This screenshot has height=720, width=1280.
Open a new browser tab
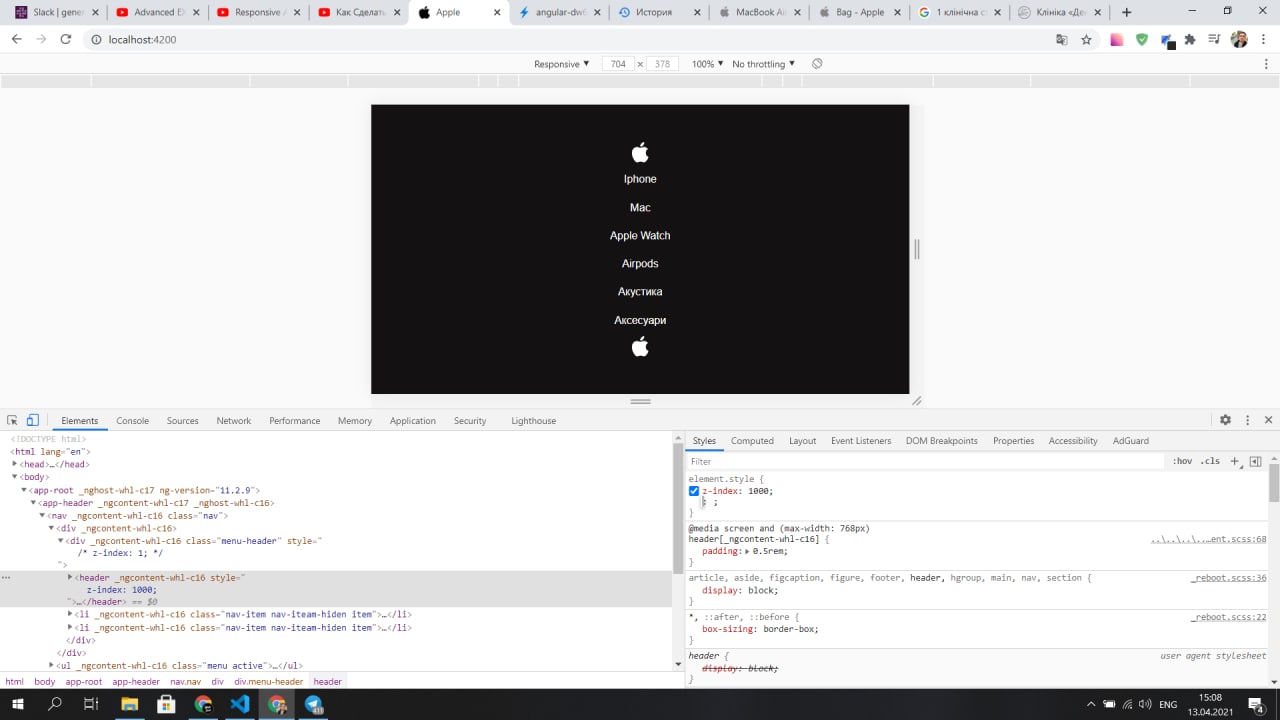tap(1127, 12)
